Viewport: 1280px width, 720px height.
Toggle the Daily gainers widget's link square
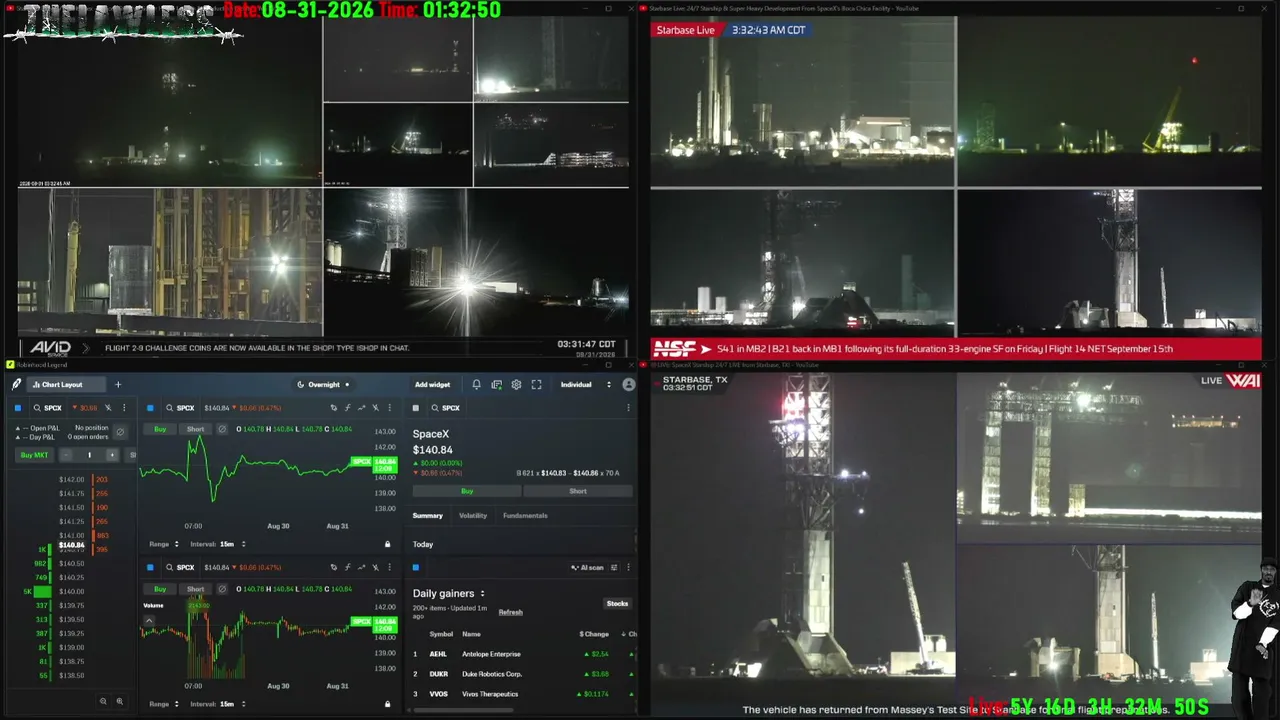pyautogui.click(x=416, y=567)
